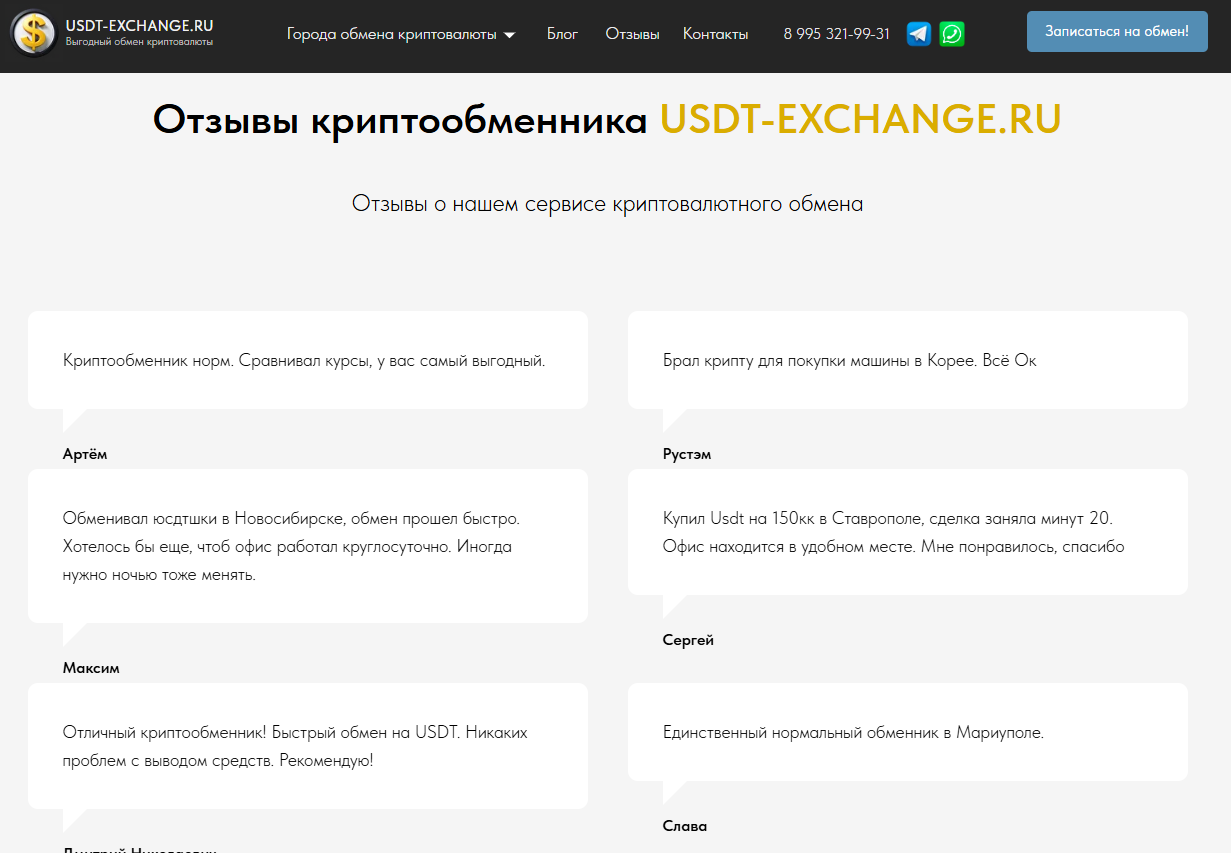This screenshot has width=1231, height=853.
Task: Select Артём's review about best rates
Action: pyautogui.click(x=308, y=360)
